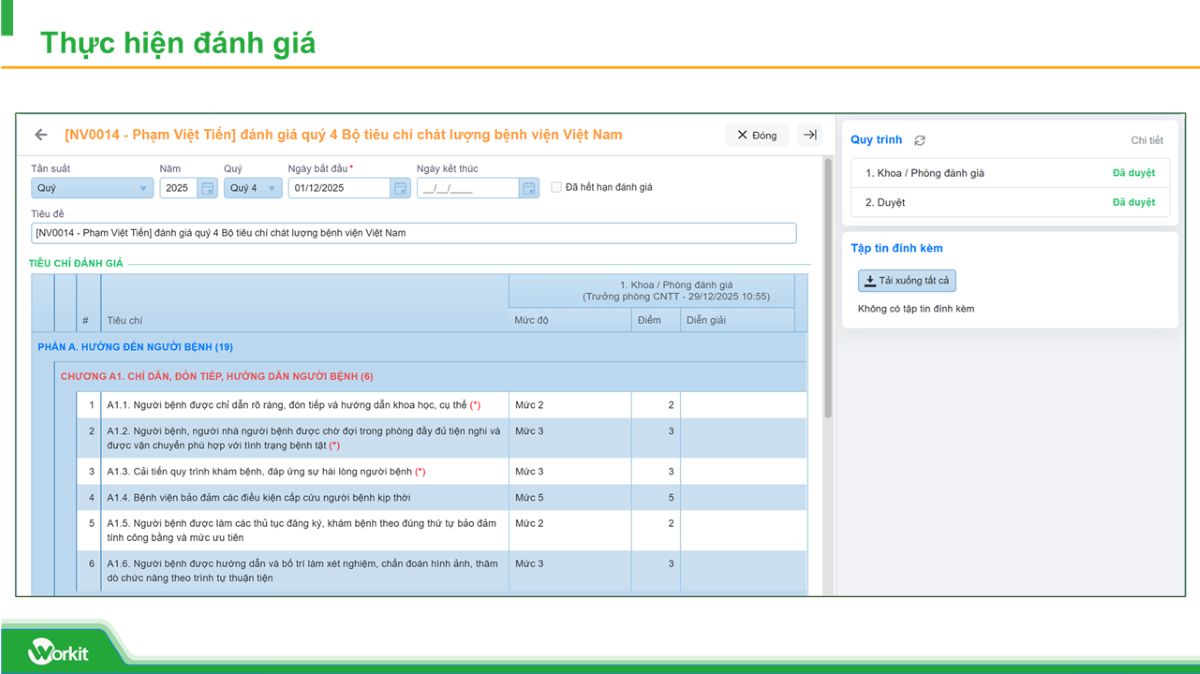This screenshot has width=1200, height=674.
Task: Click the collapse panel arrow icon
Action: (x=810, y=135)
